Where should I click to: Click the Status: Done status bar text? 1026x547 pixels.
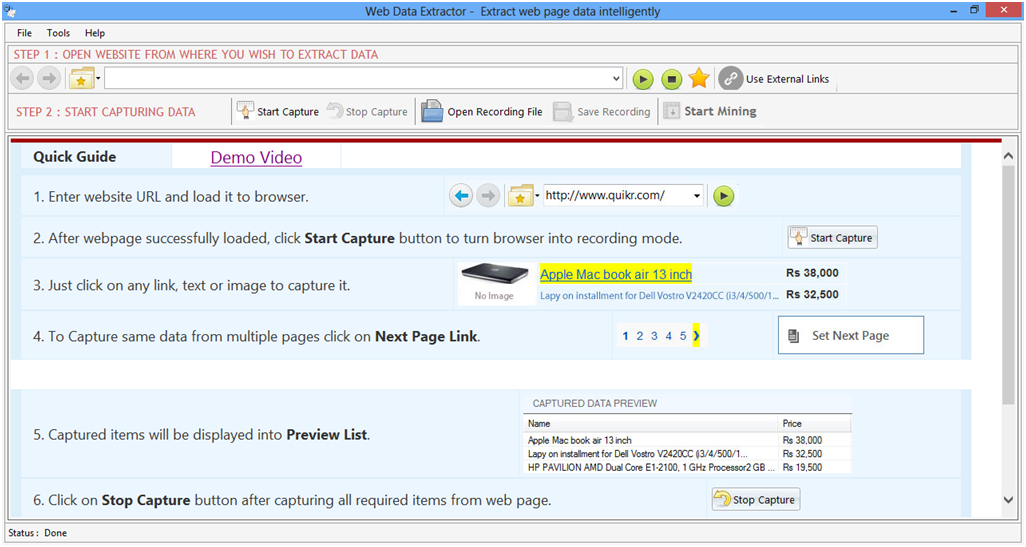(x=37, y=533)
